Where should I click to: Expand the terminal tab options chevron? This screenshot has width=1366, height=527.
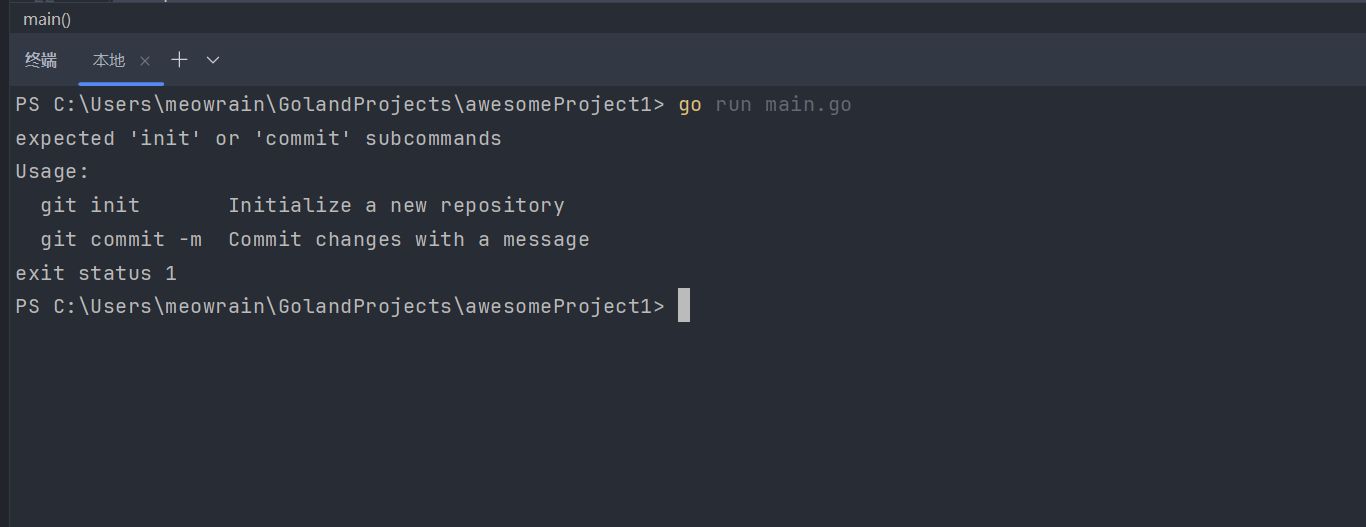213,60
